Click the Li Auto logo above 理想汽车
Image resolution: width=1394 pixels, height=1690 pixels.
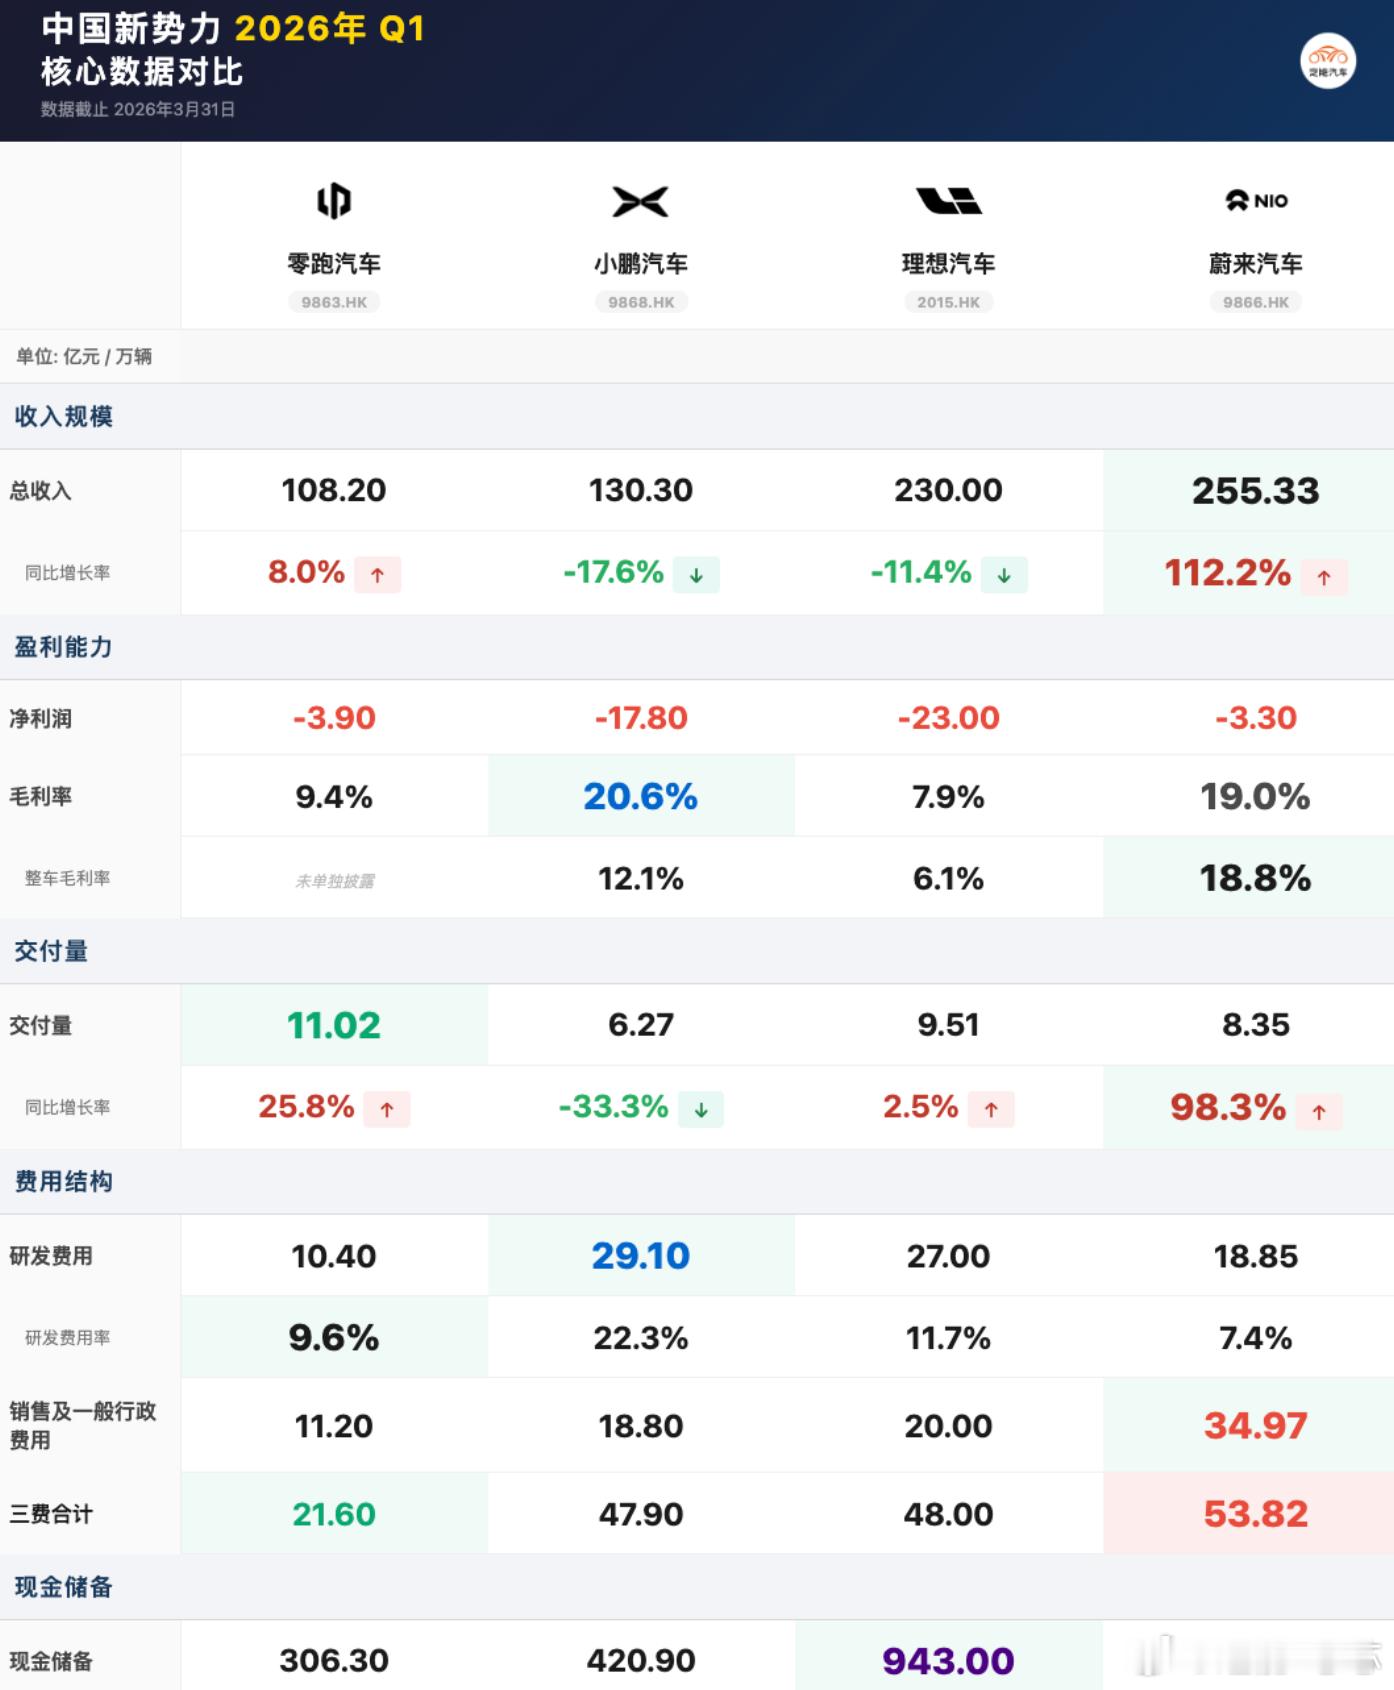[x=948, y=200]
